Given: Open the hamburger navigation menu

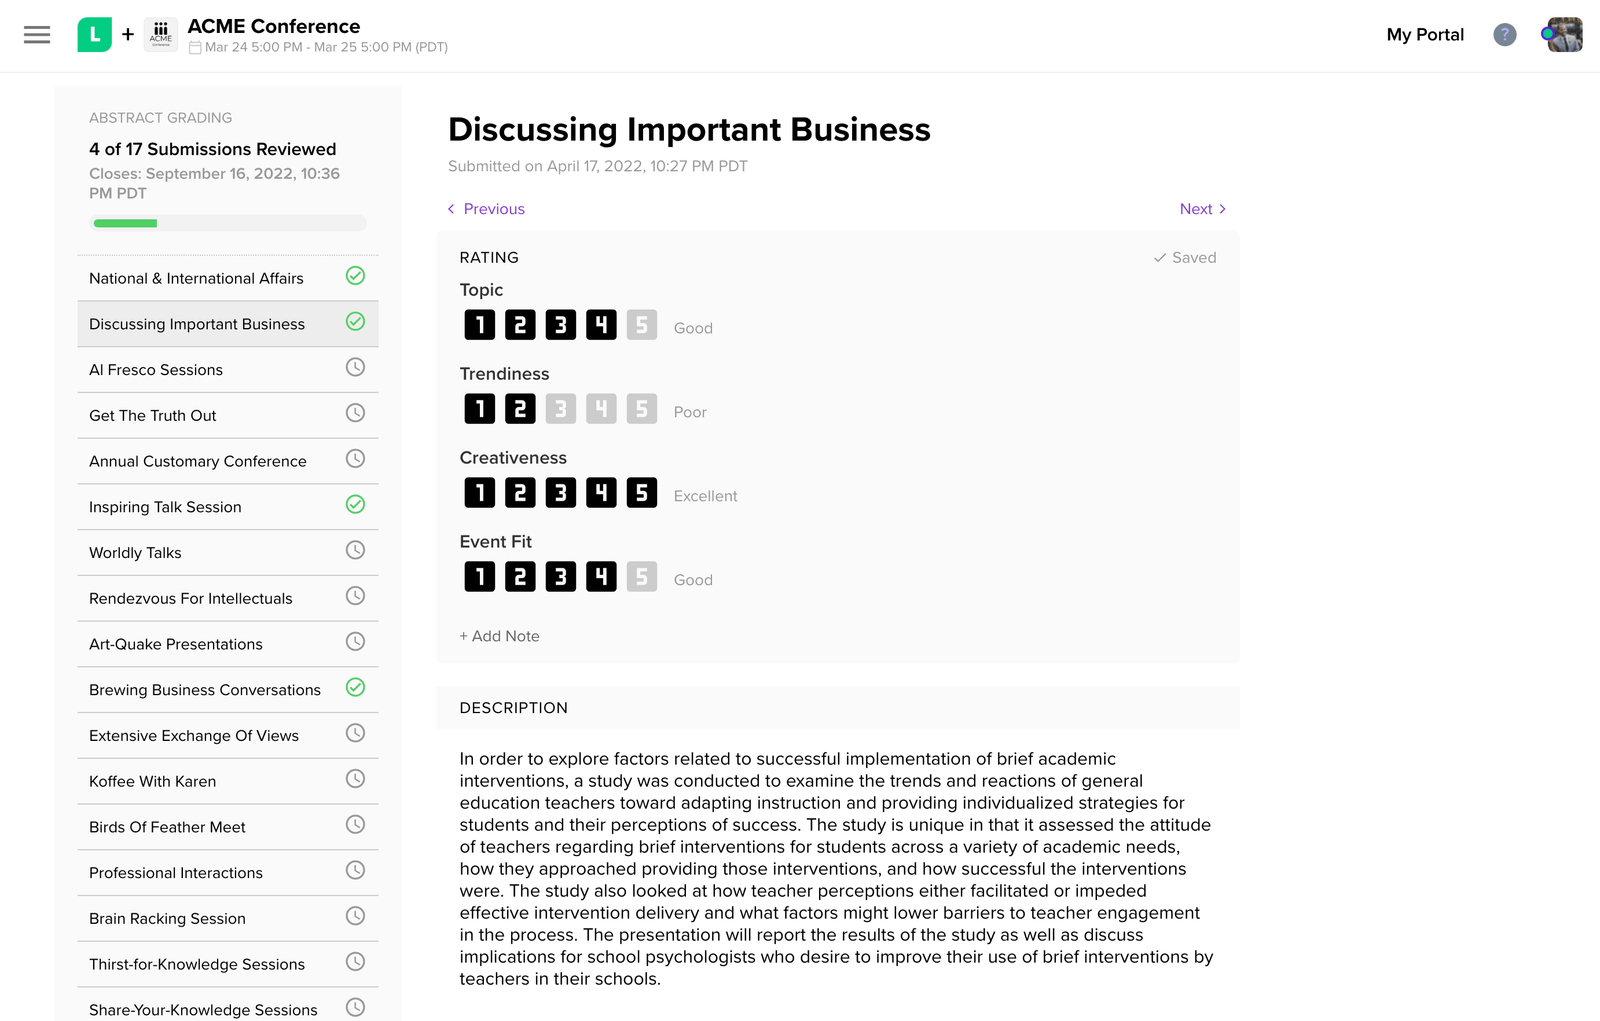Looking at the screenshot, I should click(37, 34).
